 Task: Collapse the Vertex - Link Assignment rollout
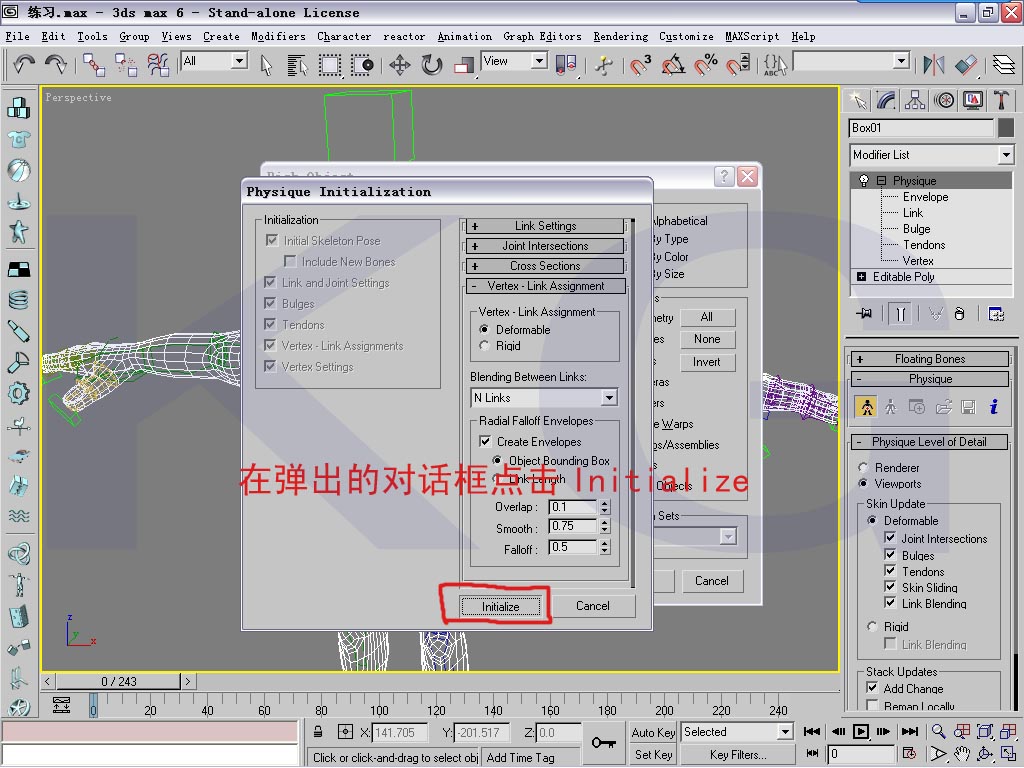click(x=545, y=286)
